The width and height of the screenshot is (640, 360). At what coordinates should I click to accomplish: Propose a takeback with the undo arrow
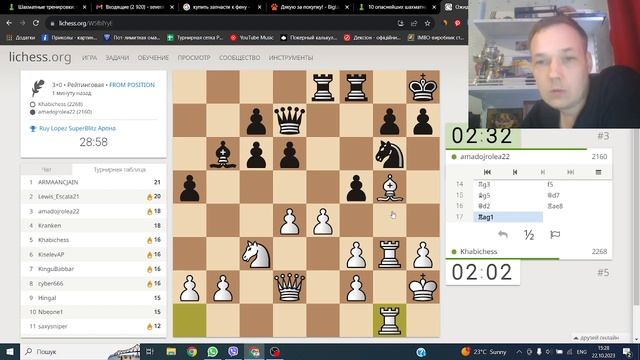tap(503, 235)
